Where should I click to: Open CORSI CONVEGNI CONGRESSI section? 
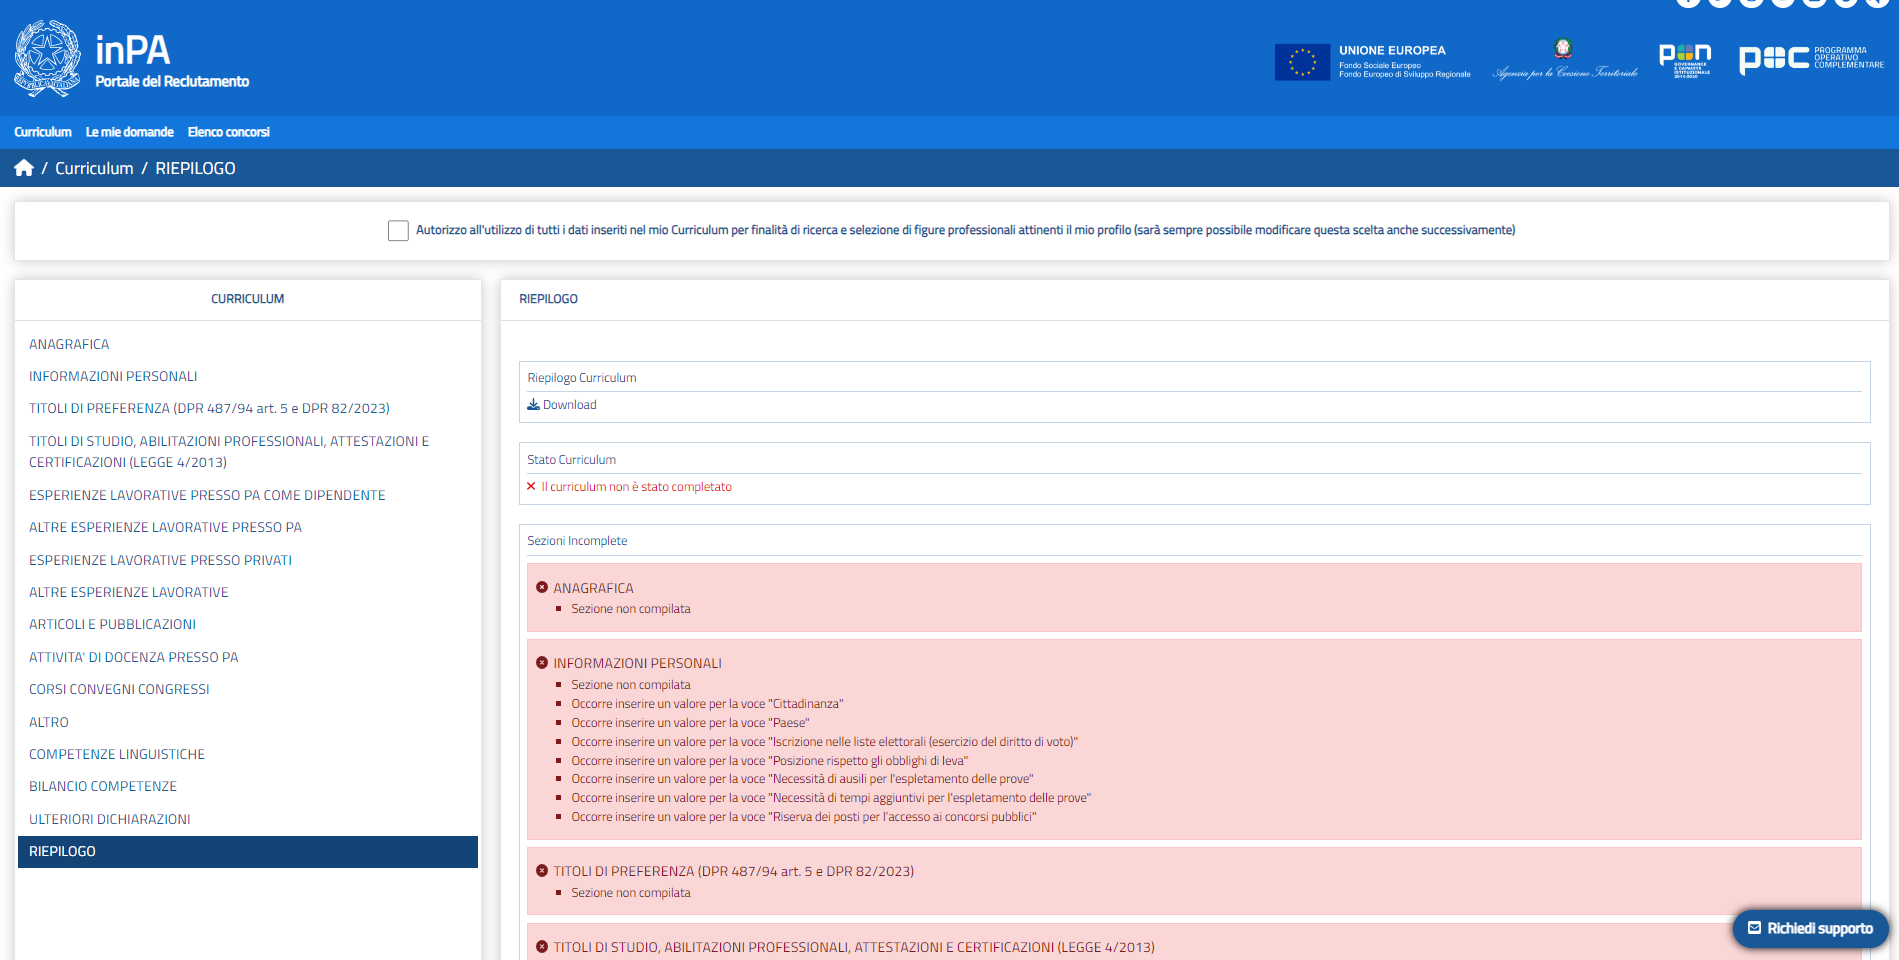tap(119, 689)
